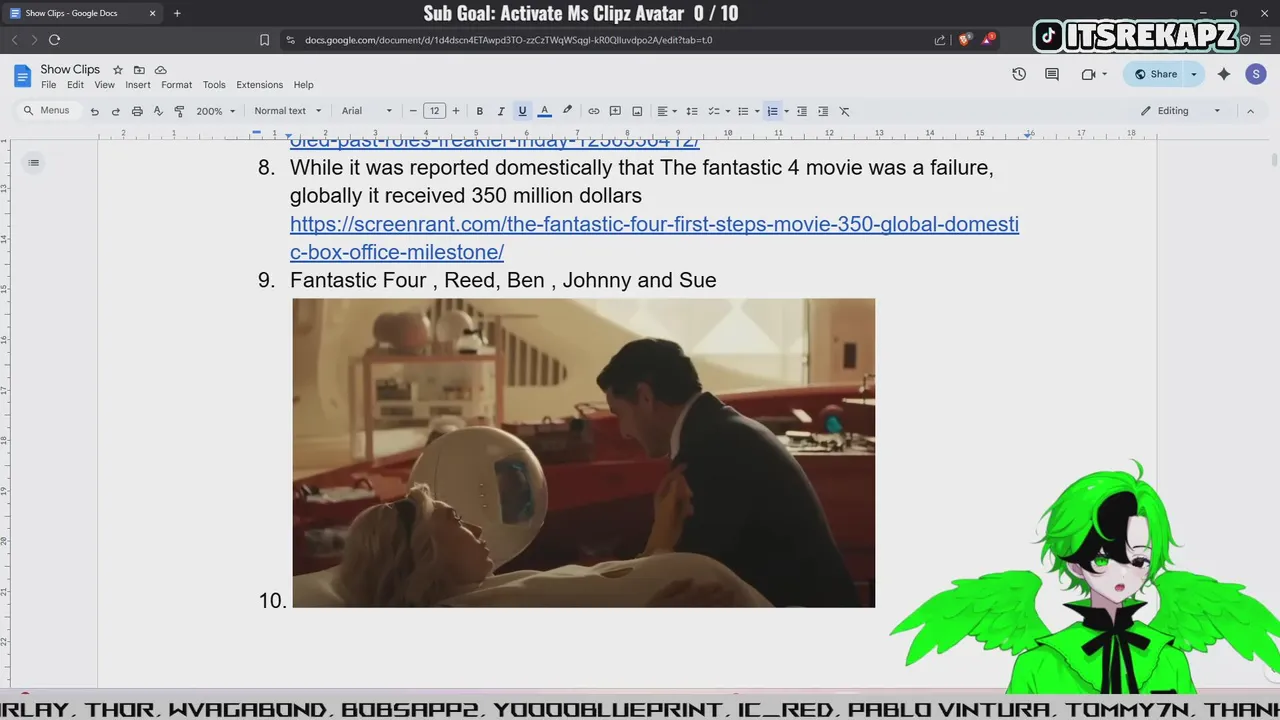This screenshot has height=720, width=1280.
Task: Open the Insert menu
Action: tap(138, 85)
